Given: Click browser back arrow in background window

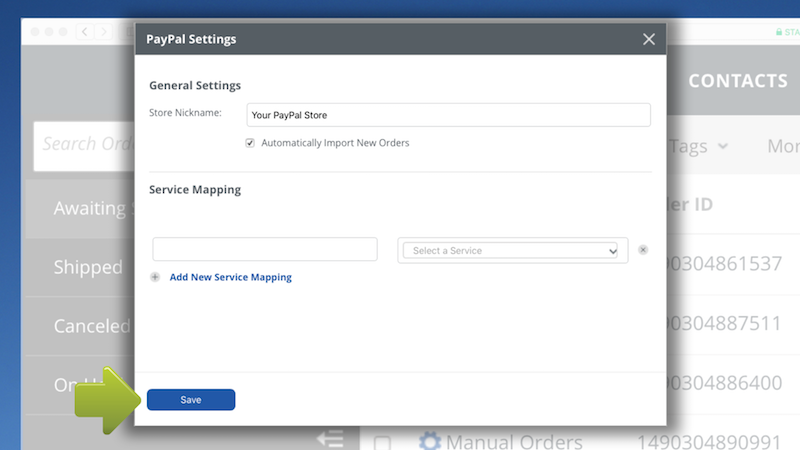Looking at the screenshot, I should 85,32.
